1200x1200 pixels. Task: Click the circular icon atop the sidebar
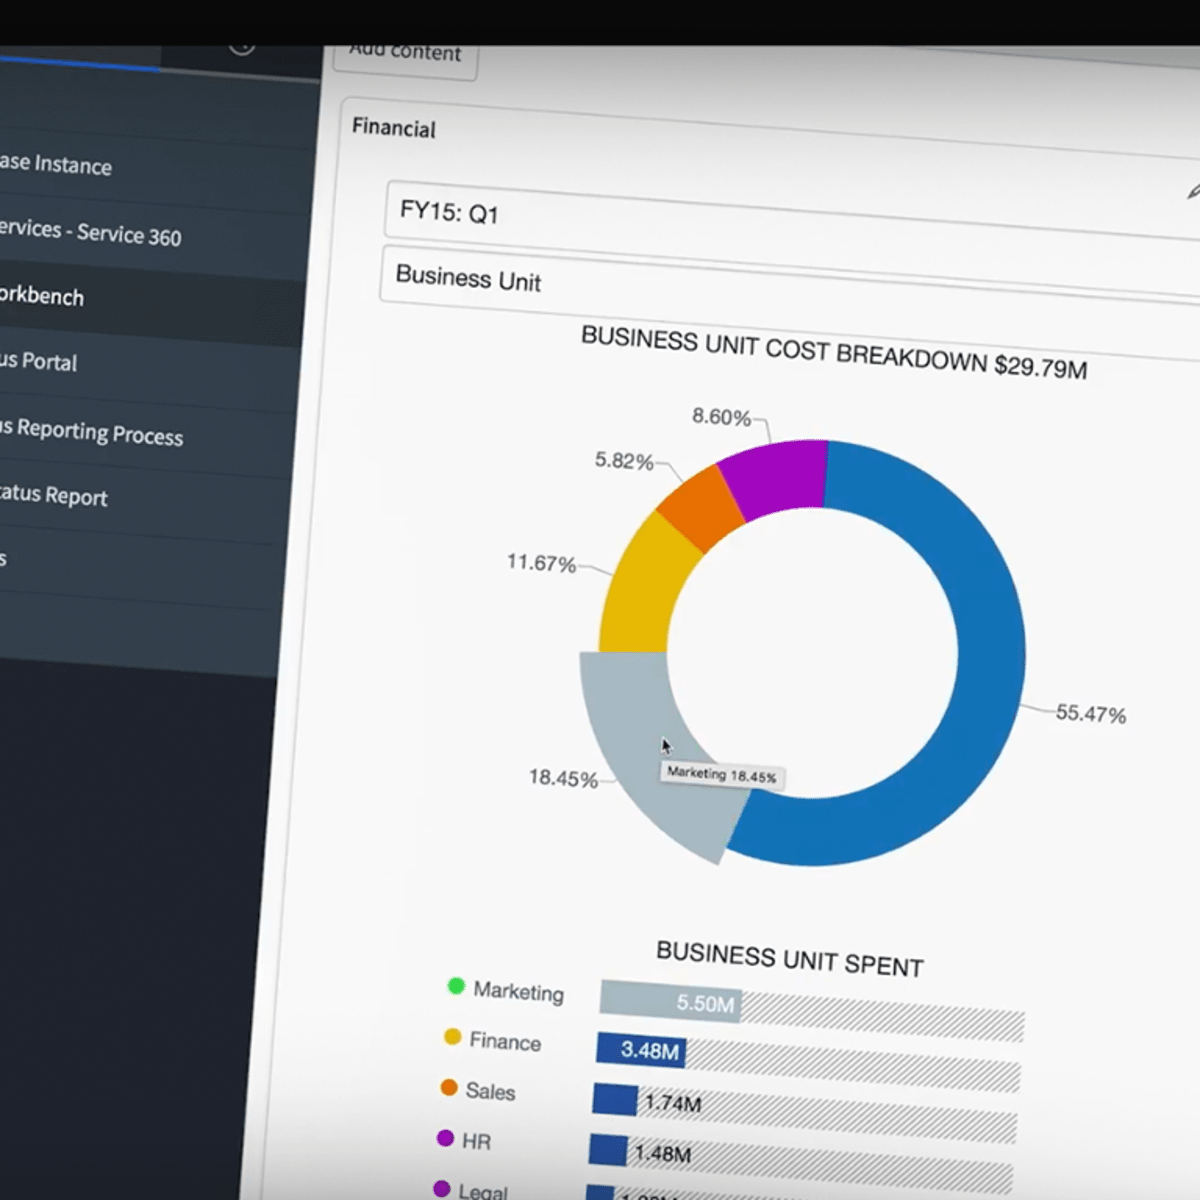coord(241,47)
